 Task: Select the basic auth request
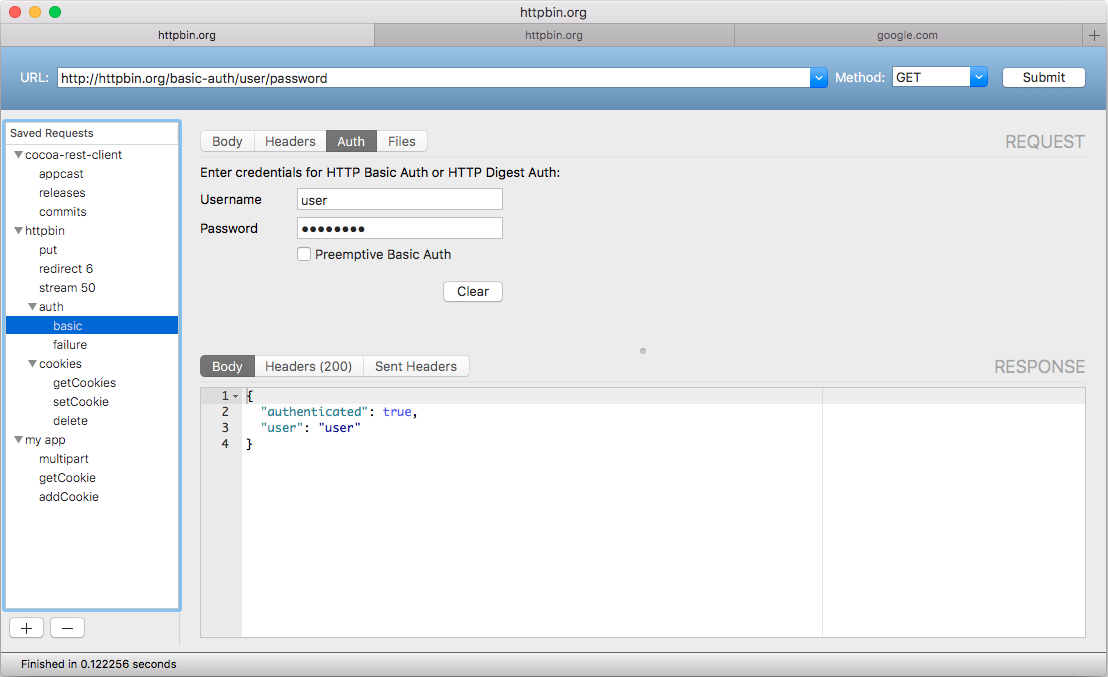coord(92,326)
